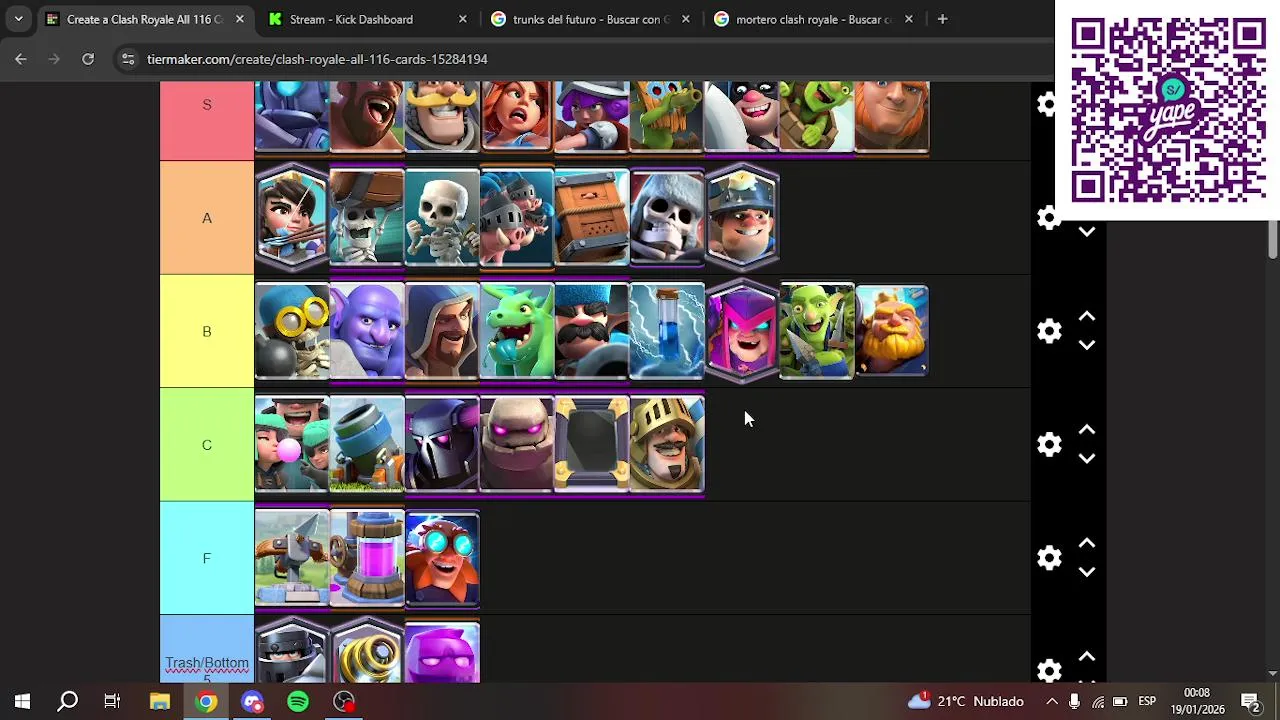Select X-Bow card in F tier
1280x720 pixels.
pos(292,558)
